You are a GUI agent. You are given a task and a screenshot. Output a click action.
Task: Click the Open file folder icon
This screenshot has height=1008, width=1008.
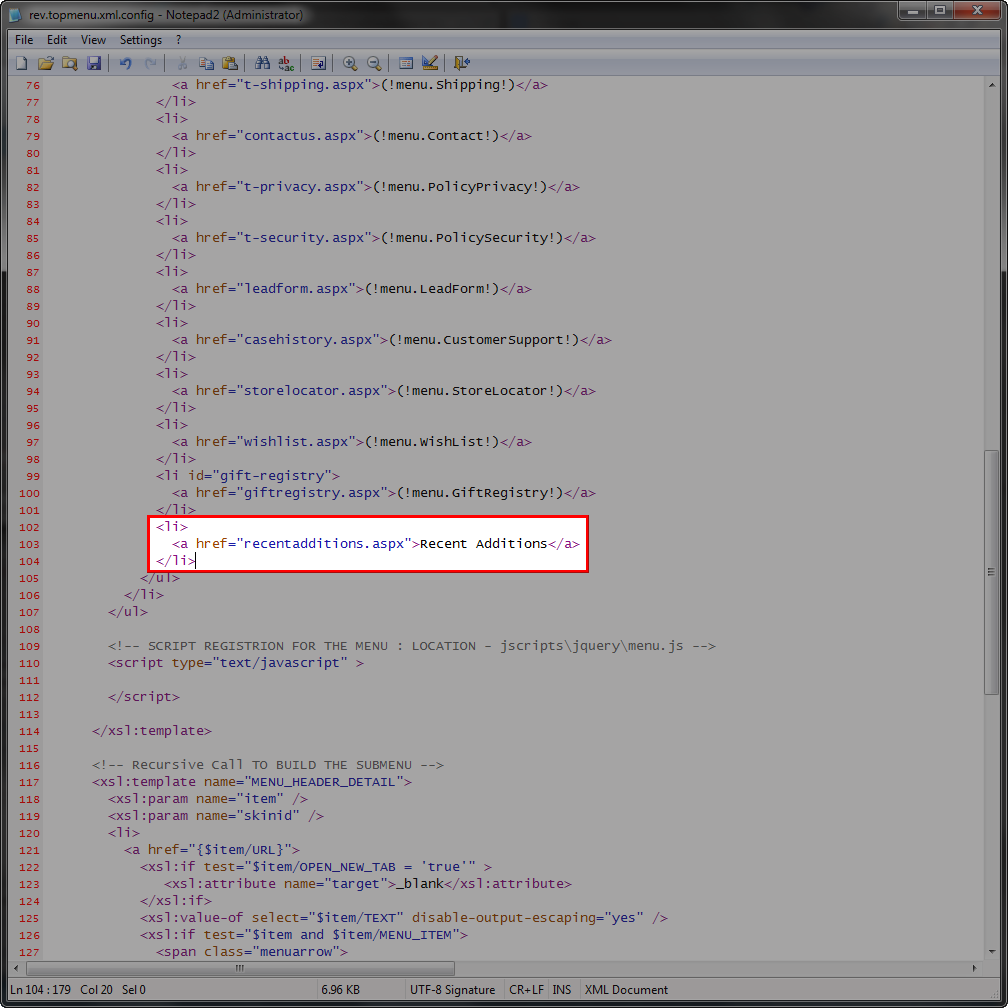pyautogui.click(x=46, y=63)
